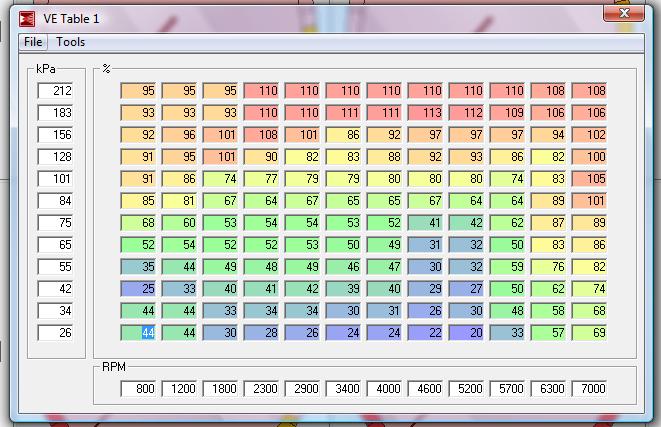Click the VE cell with value 105
The image size is (661, 427).
click(x=589, y=179)
